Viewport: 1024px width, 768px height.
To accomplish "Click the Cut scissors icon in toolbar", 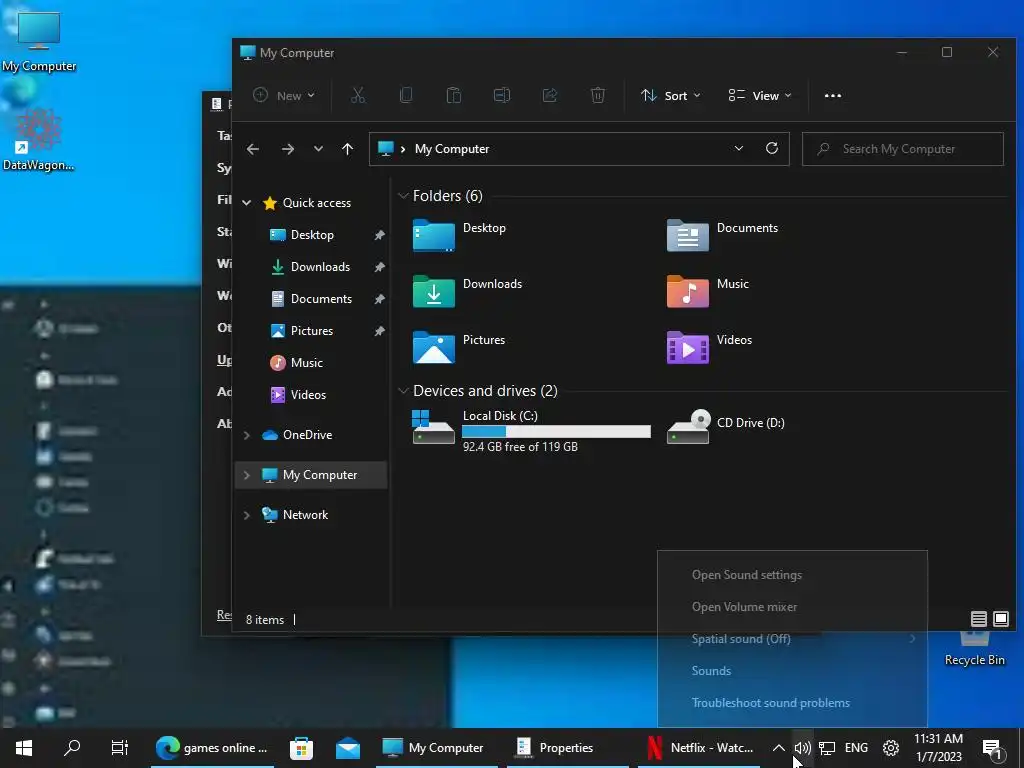I will (x=358, y=95).
